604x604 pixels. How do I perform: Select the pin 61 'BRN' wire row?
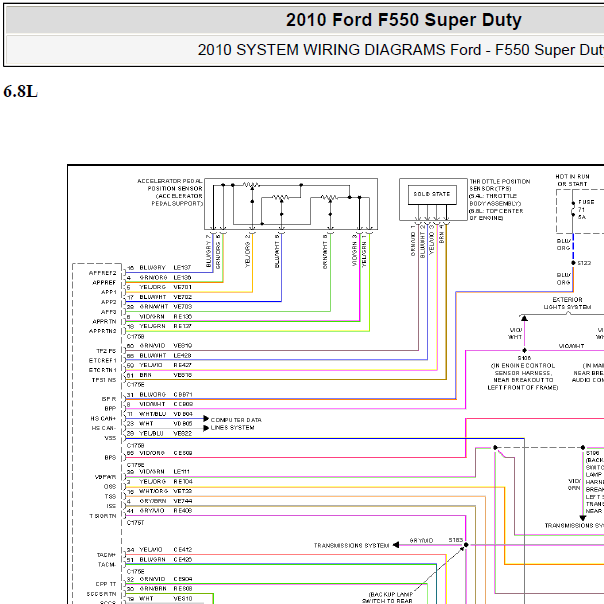pos(159,375)
